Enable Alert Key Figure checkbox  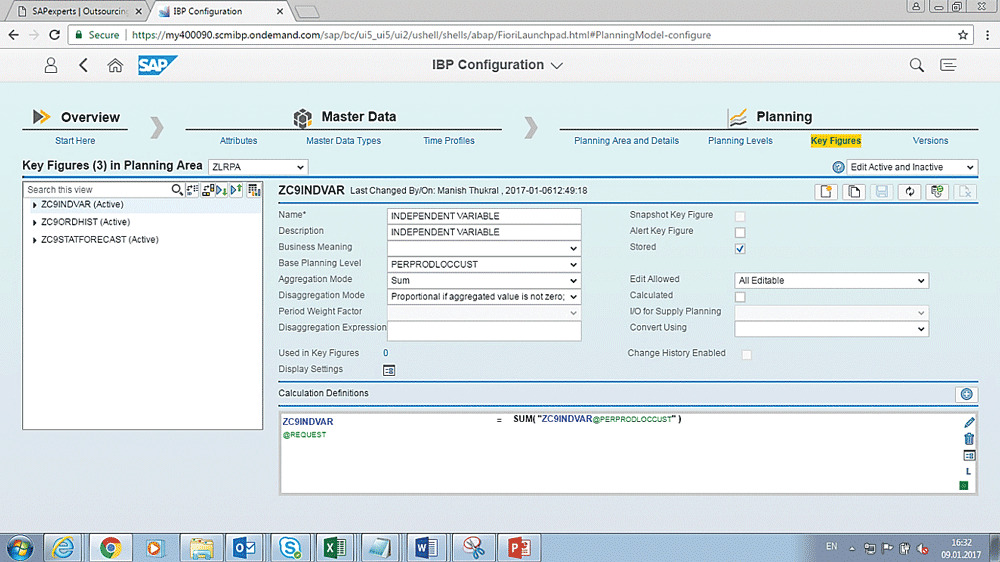[740, 232]
